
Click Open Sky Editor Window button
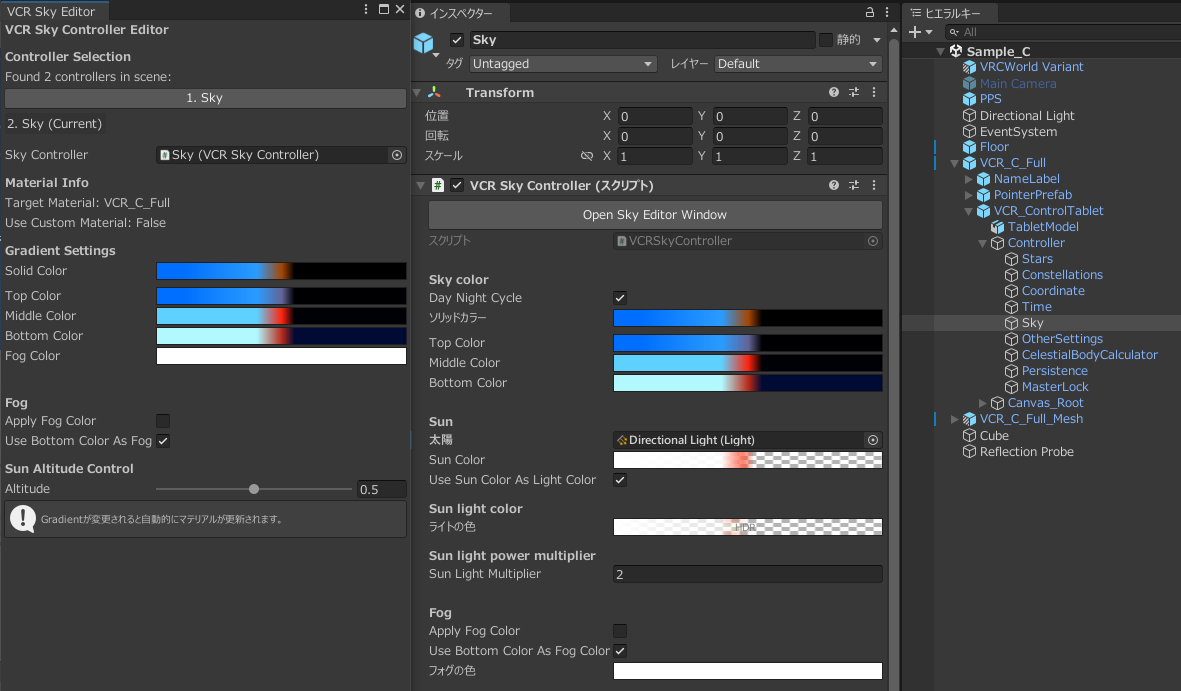655,215
